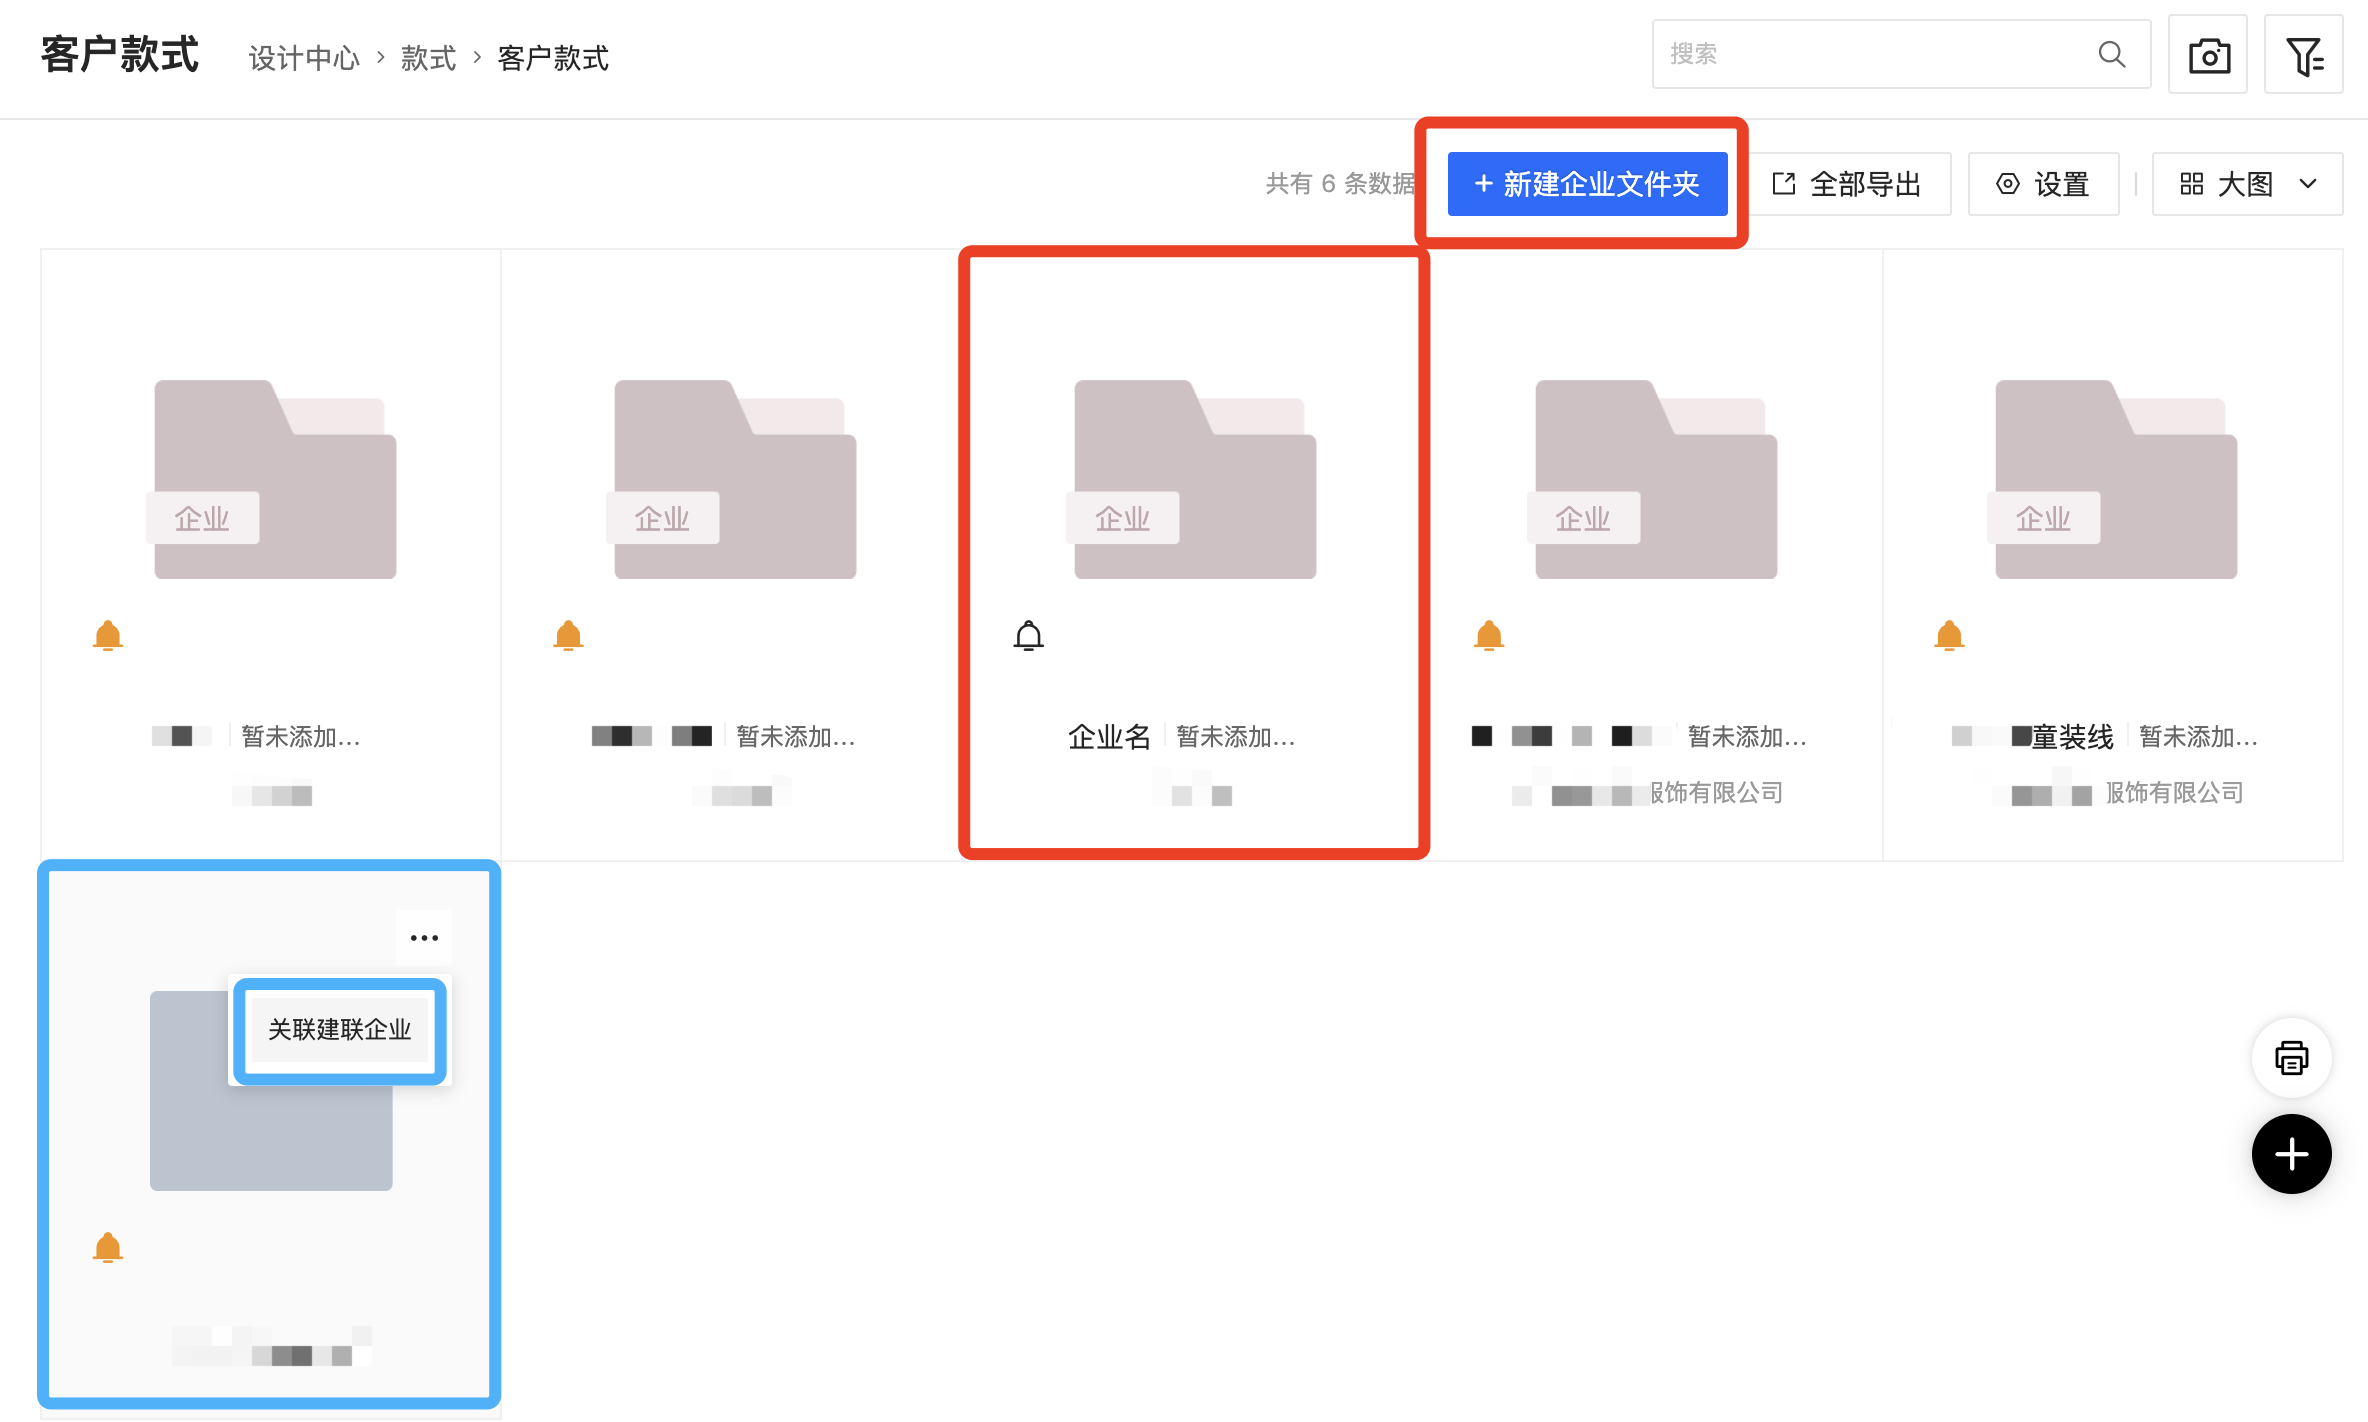Click the camera image-search icon
Screen dimensions: 2368x1422
pyautogui.click(x=2208, y=55)
